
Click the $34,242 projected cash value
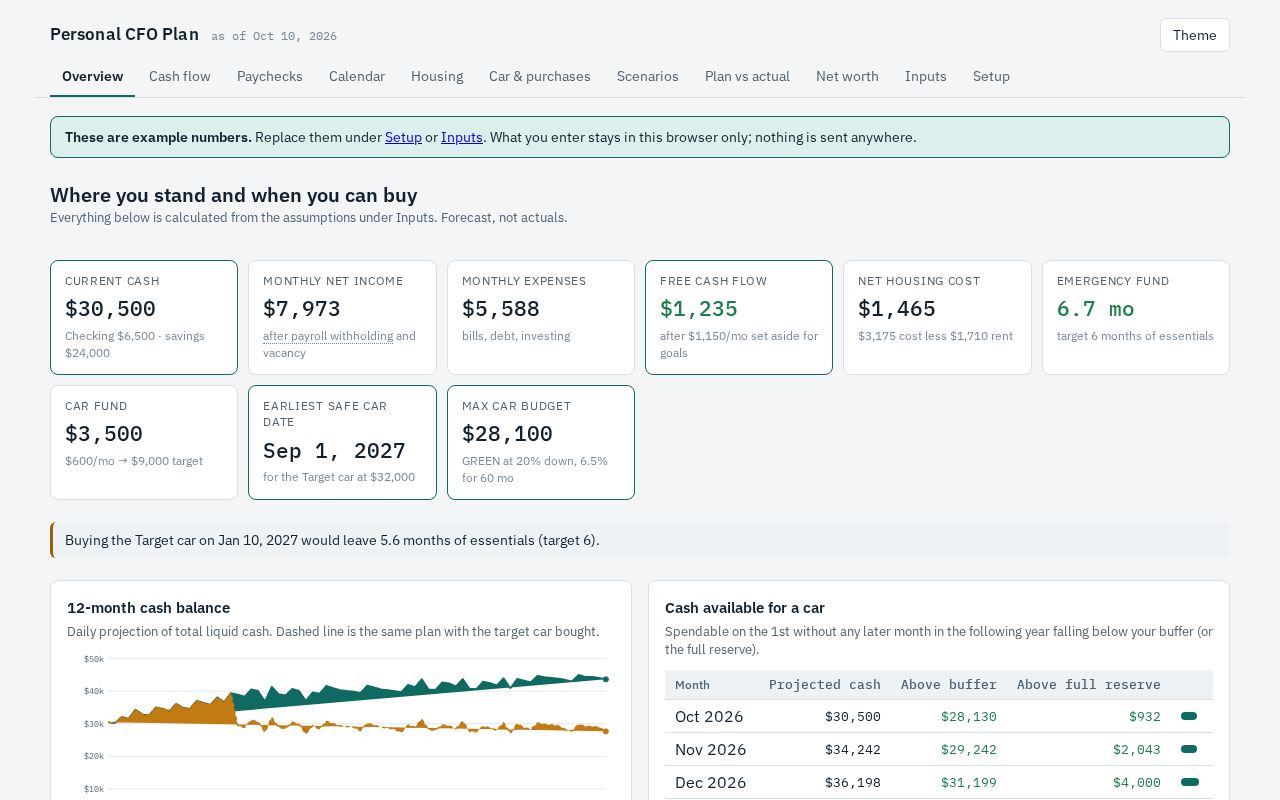[853, 749]
